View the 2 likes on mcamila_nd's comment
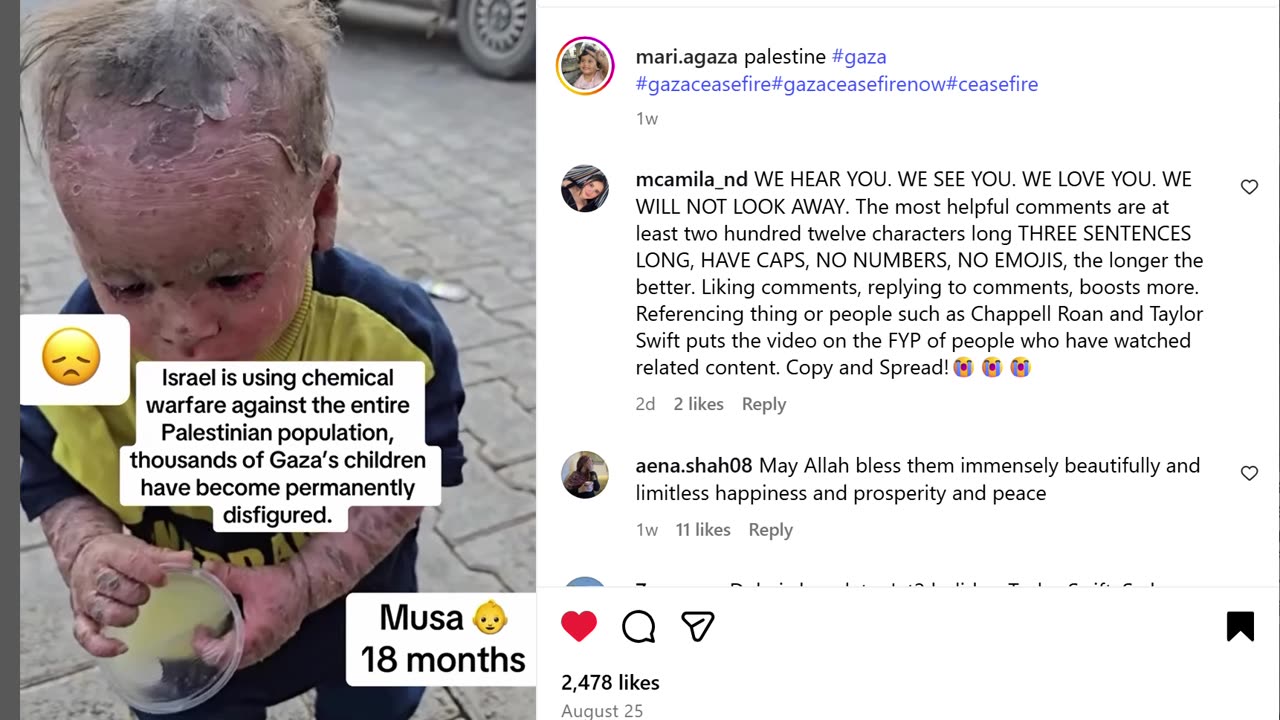Screen dimensions: 1280x720 [698, 404]
